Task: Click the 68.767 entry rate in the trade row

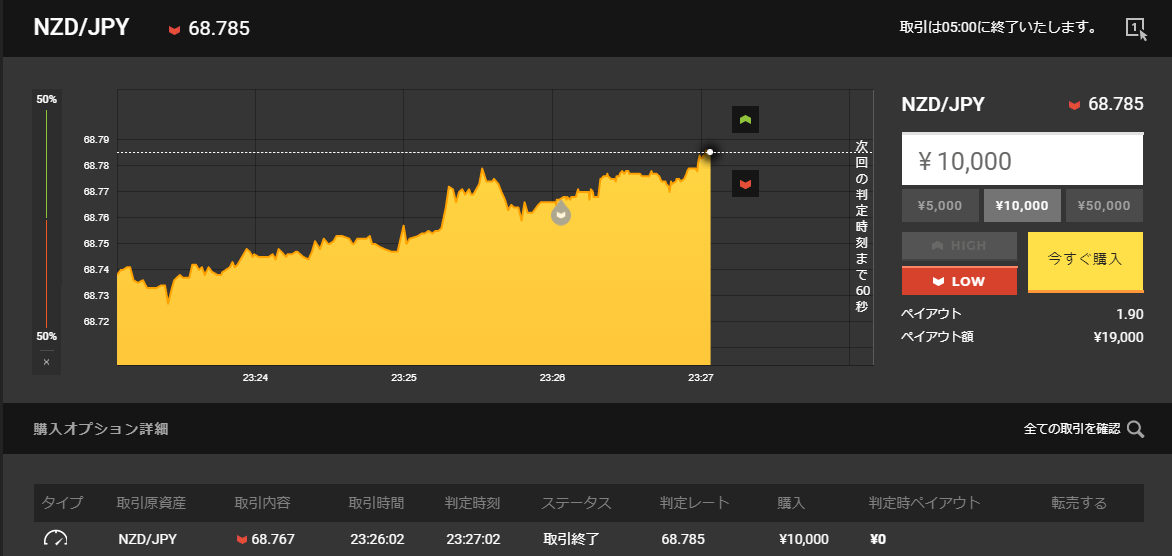Action: [x=274, y=539]
